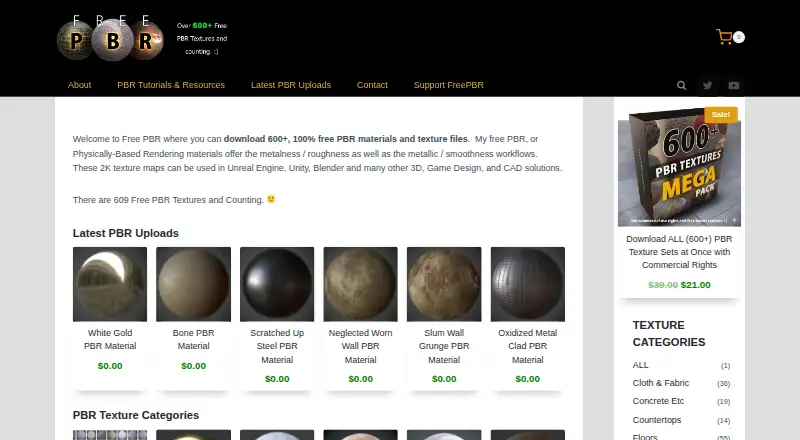Click Bone PBR Material title
800x440 pixels.
[x=193, y=339]
